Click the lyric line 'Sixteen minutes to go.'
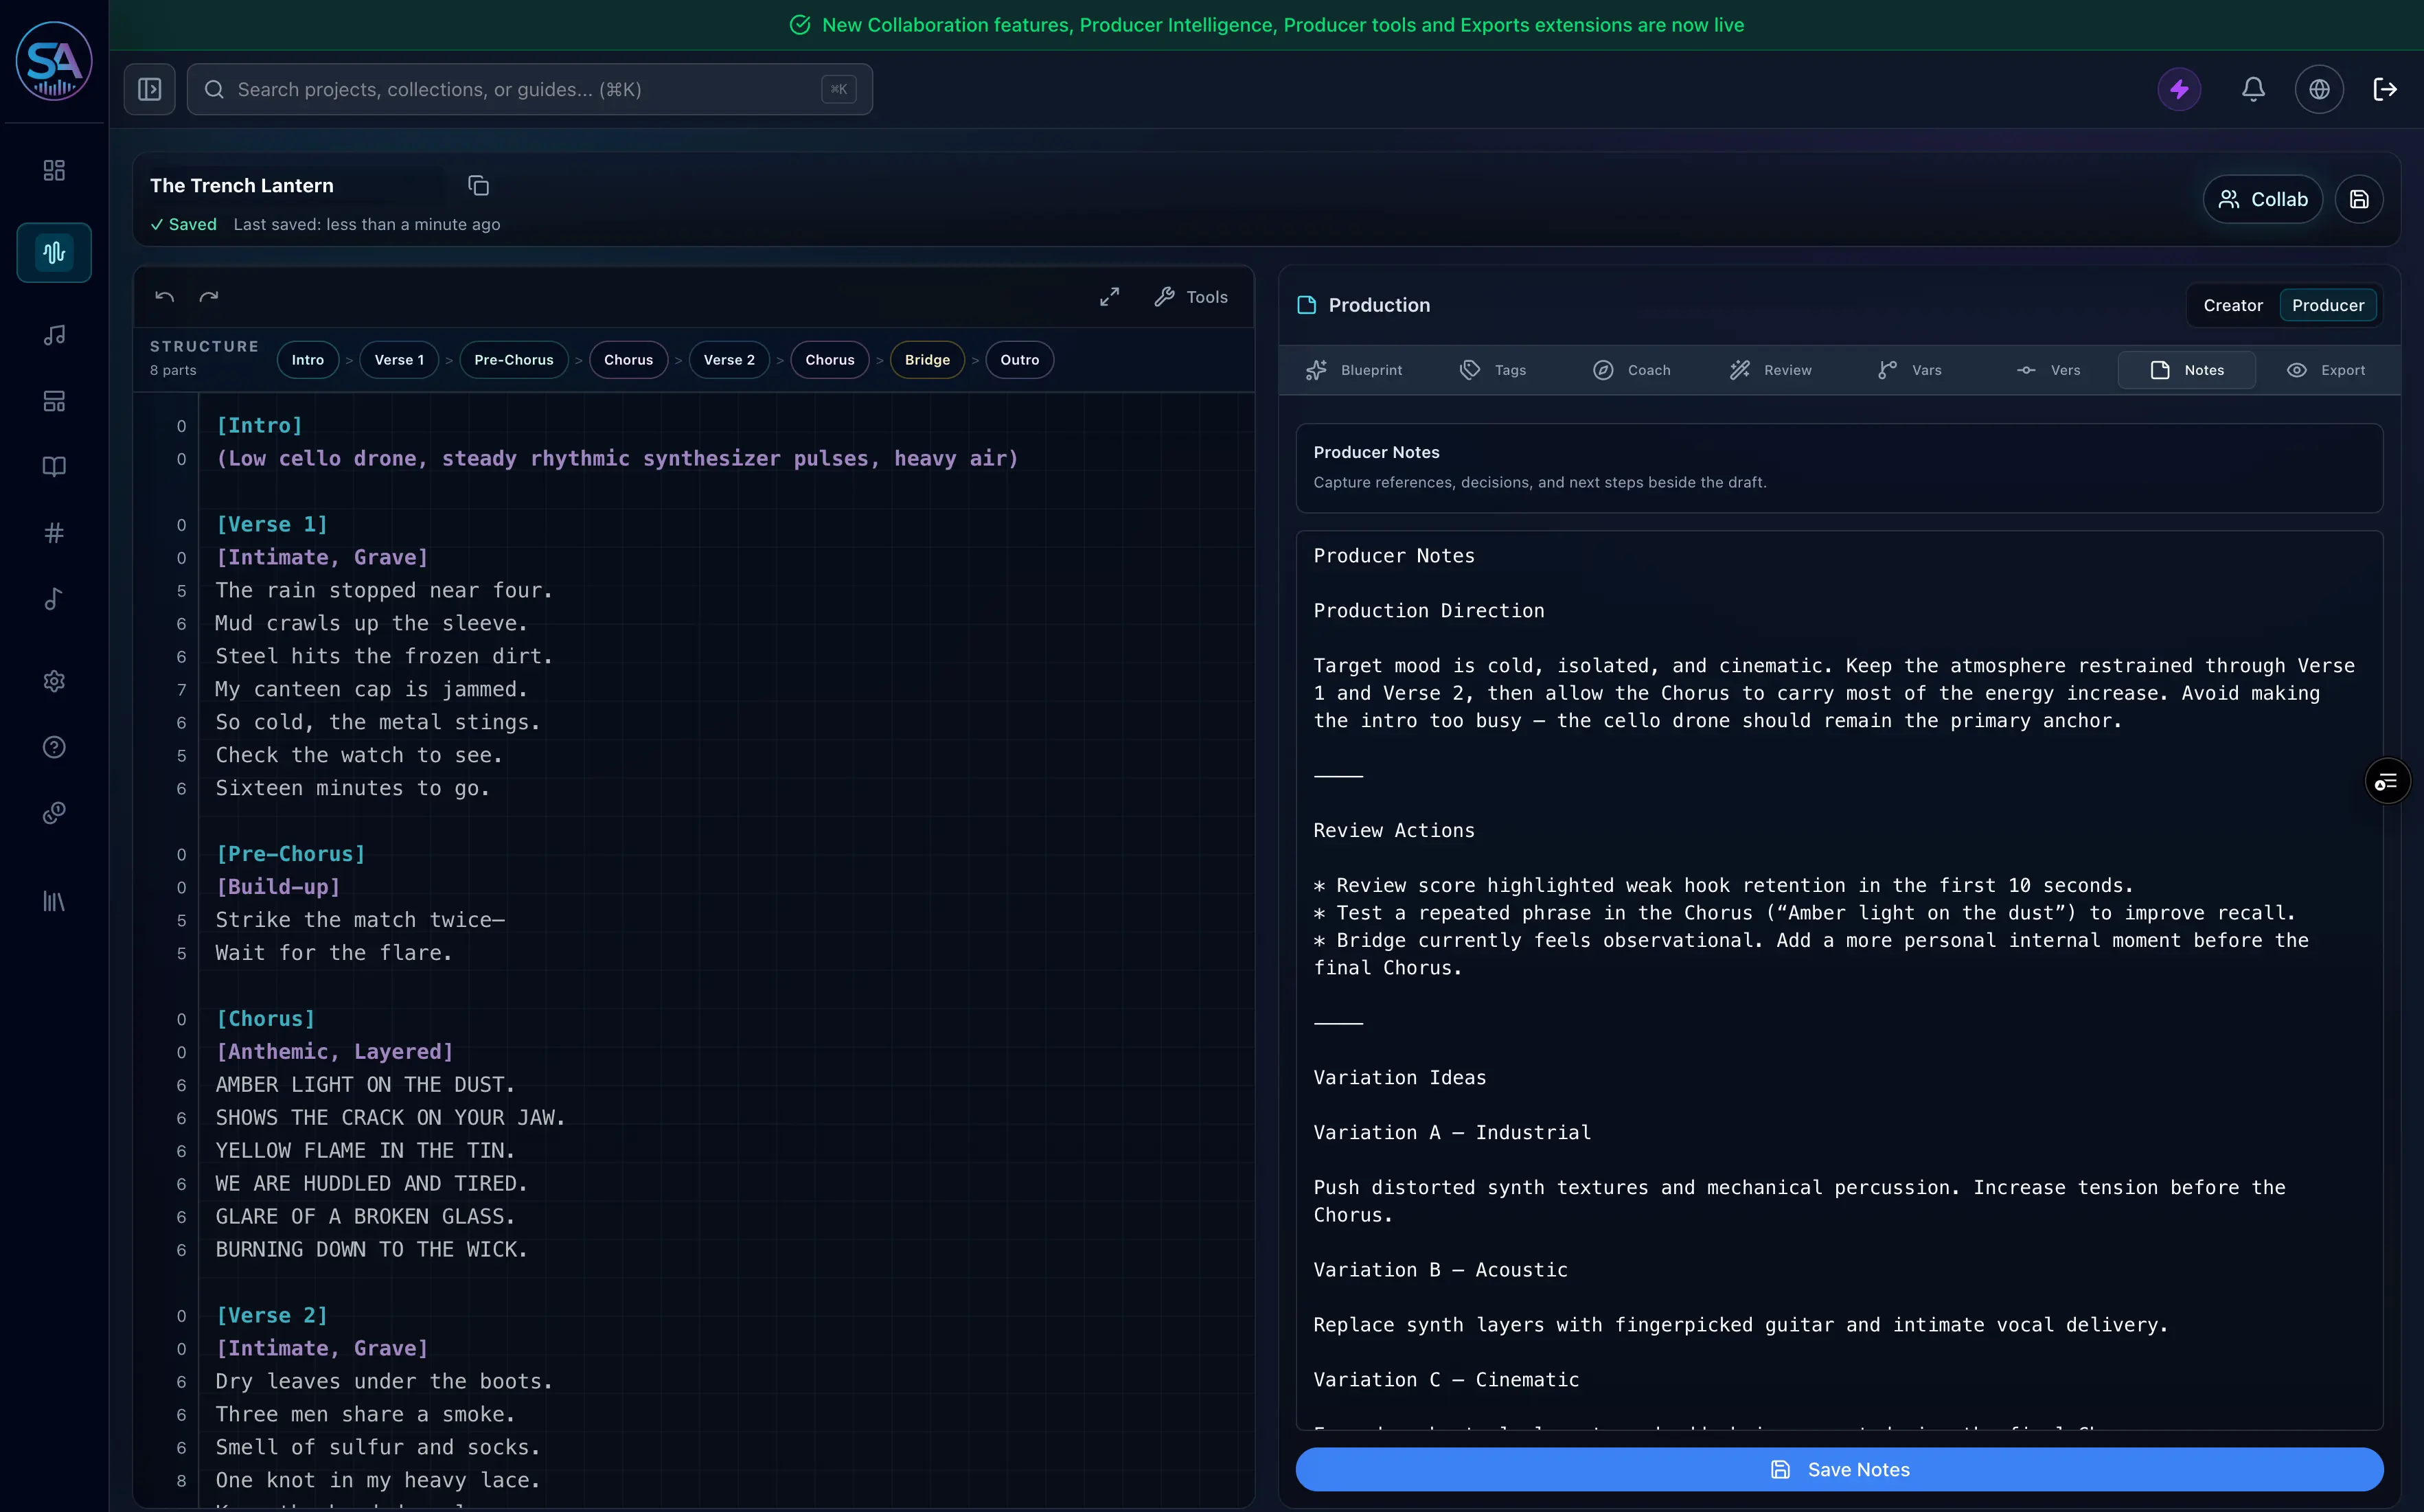 coord(353,789)
